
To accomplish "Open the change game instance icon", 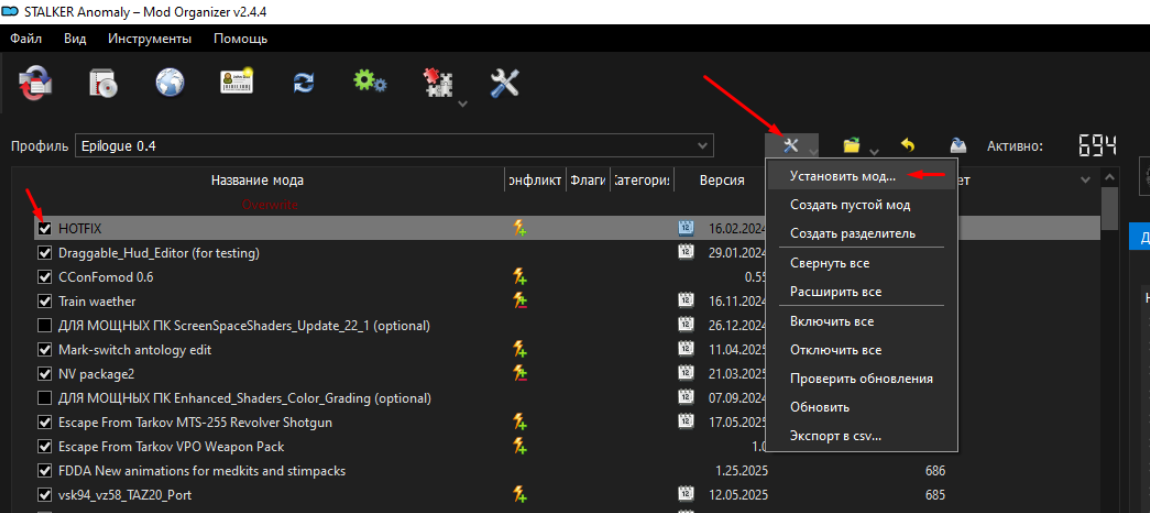I will [x=36, y=82].
